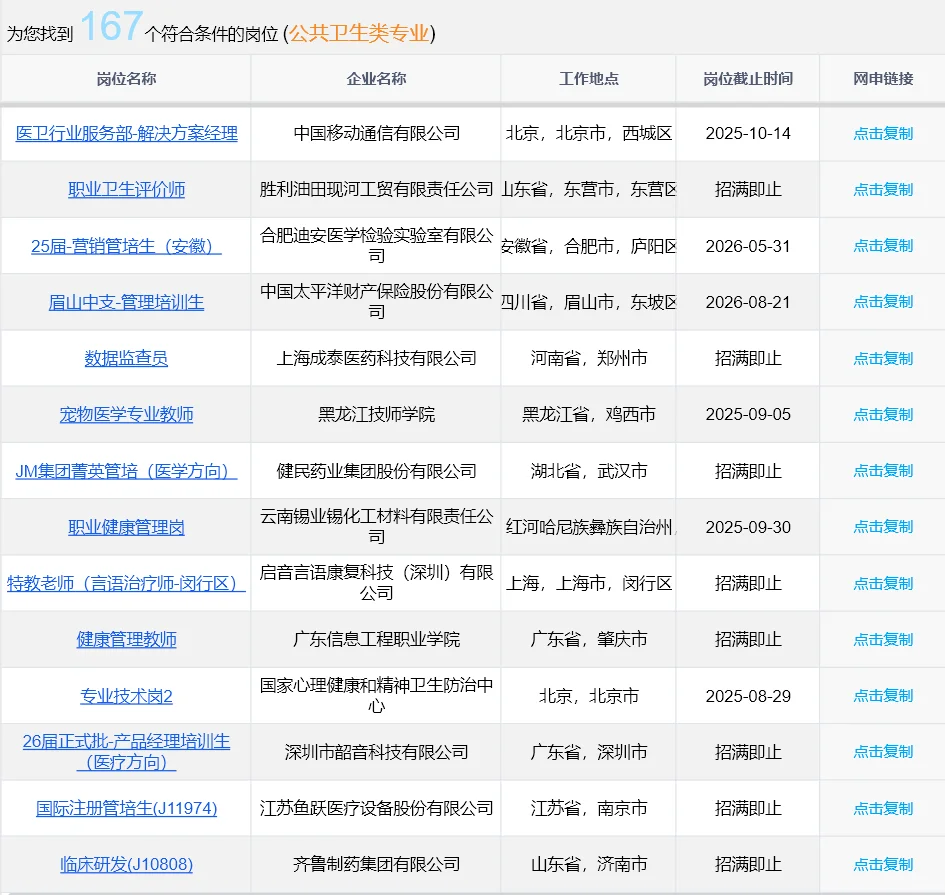The height and width of the screenshot is (895, 945).
Task: Click 点击复制 for 齐鲁制药集团 row
Action: point(884,864)
